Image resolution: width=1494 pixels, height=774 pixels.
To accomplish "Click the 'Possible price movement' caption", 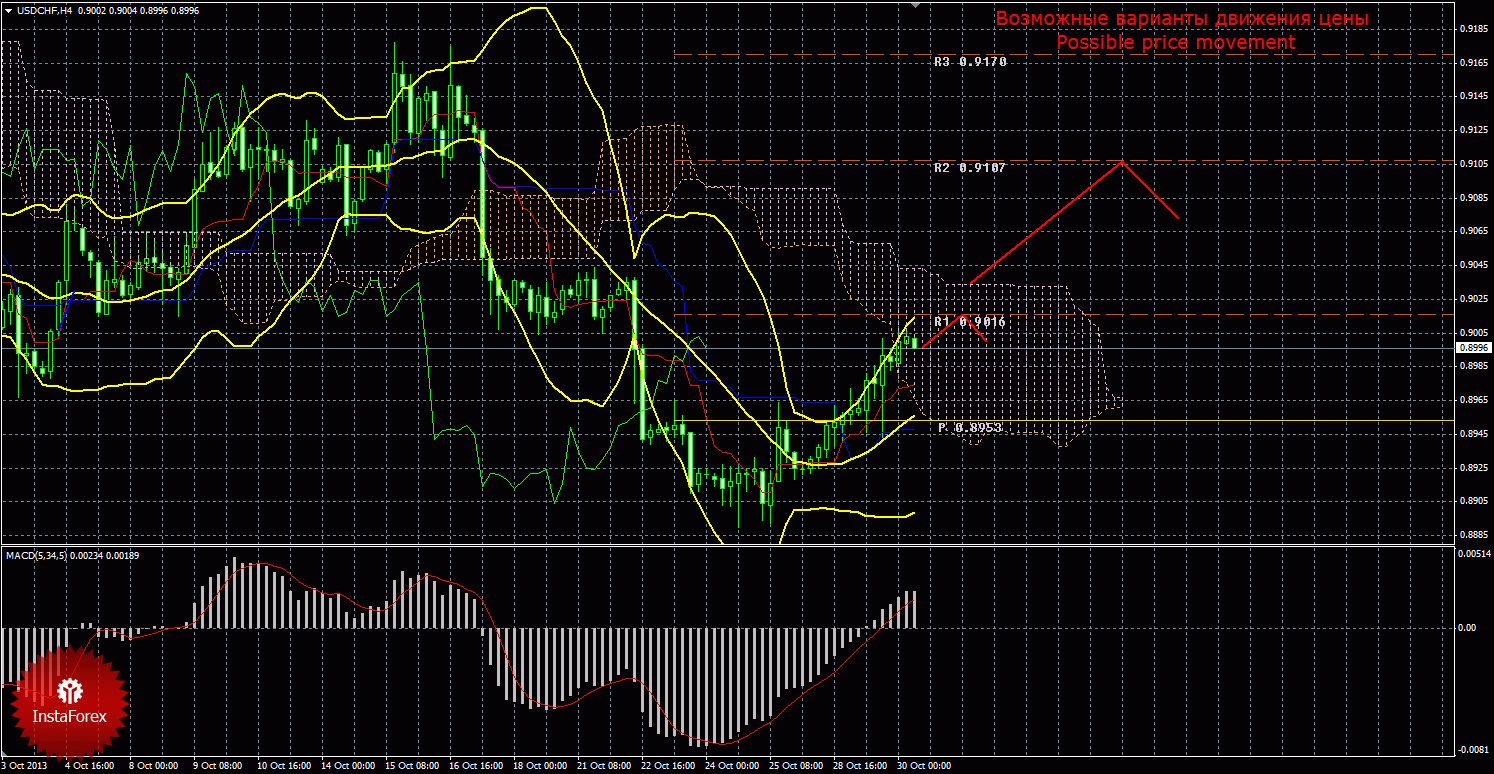I will pos(1176,43).
